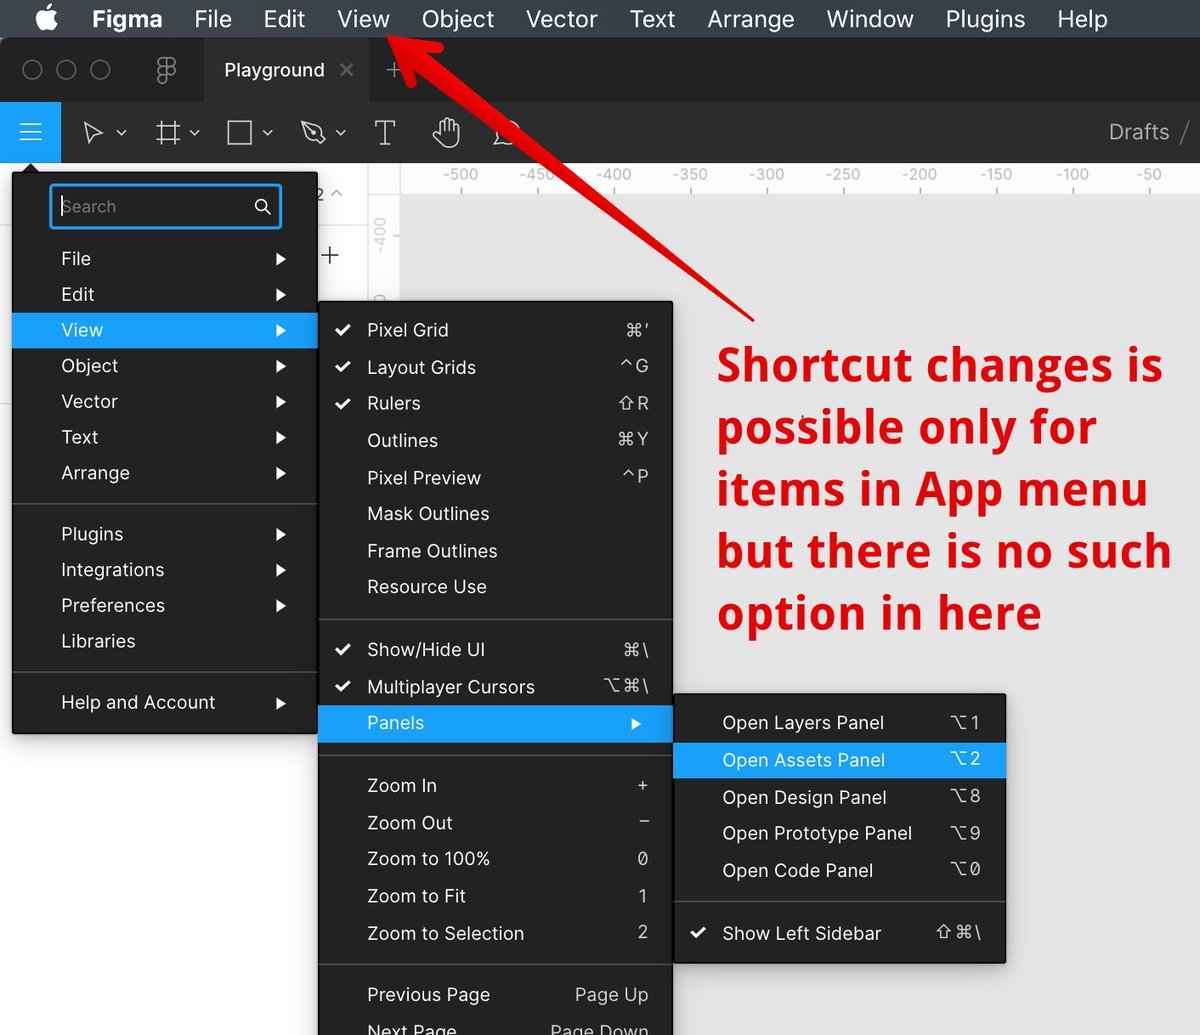This screenshot has width=1200, height=1035.
Task: Select Zoom to 100%
Action: [495, 859]
